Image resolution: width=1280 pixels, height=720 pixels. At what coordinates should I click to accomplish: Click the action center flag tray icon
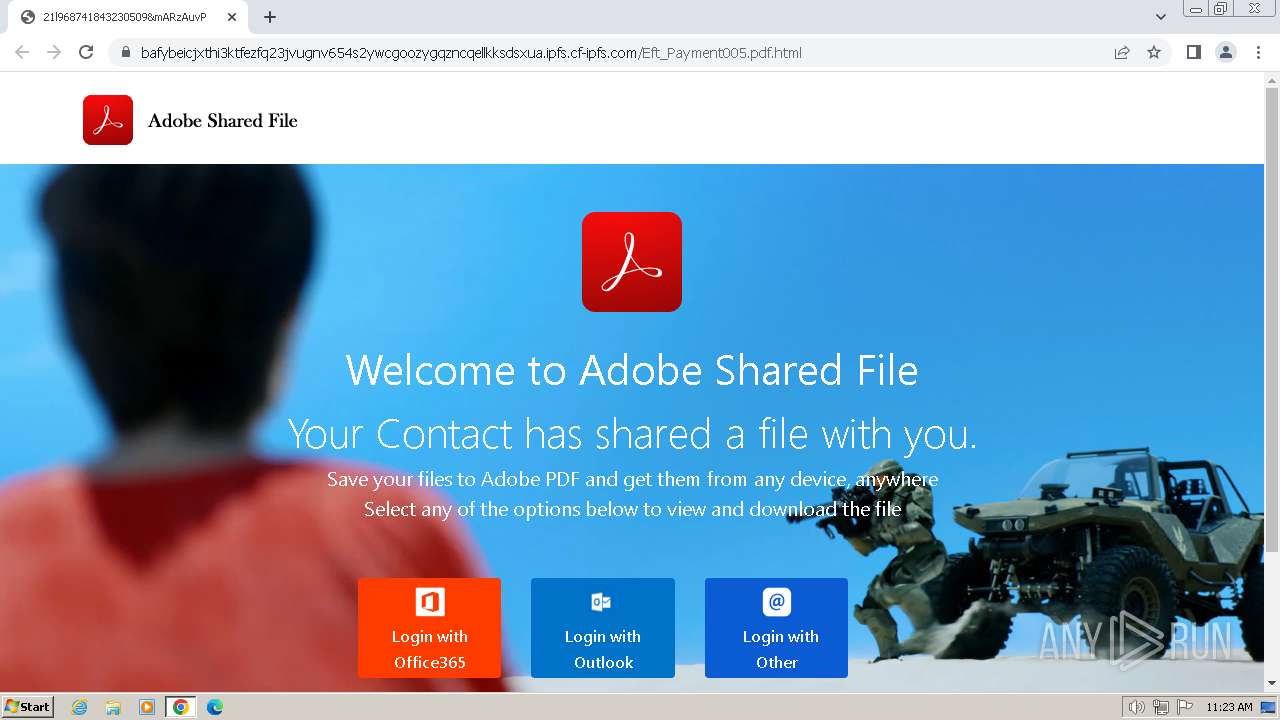[1184, 707]
